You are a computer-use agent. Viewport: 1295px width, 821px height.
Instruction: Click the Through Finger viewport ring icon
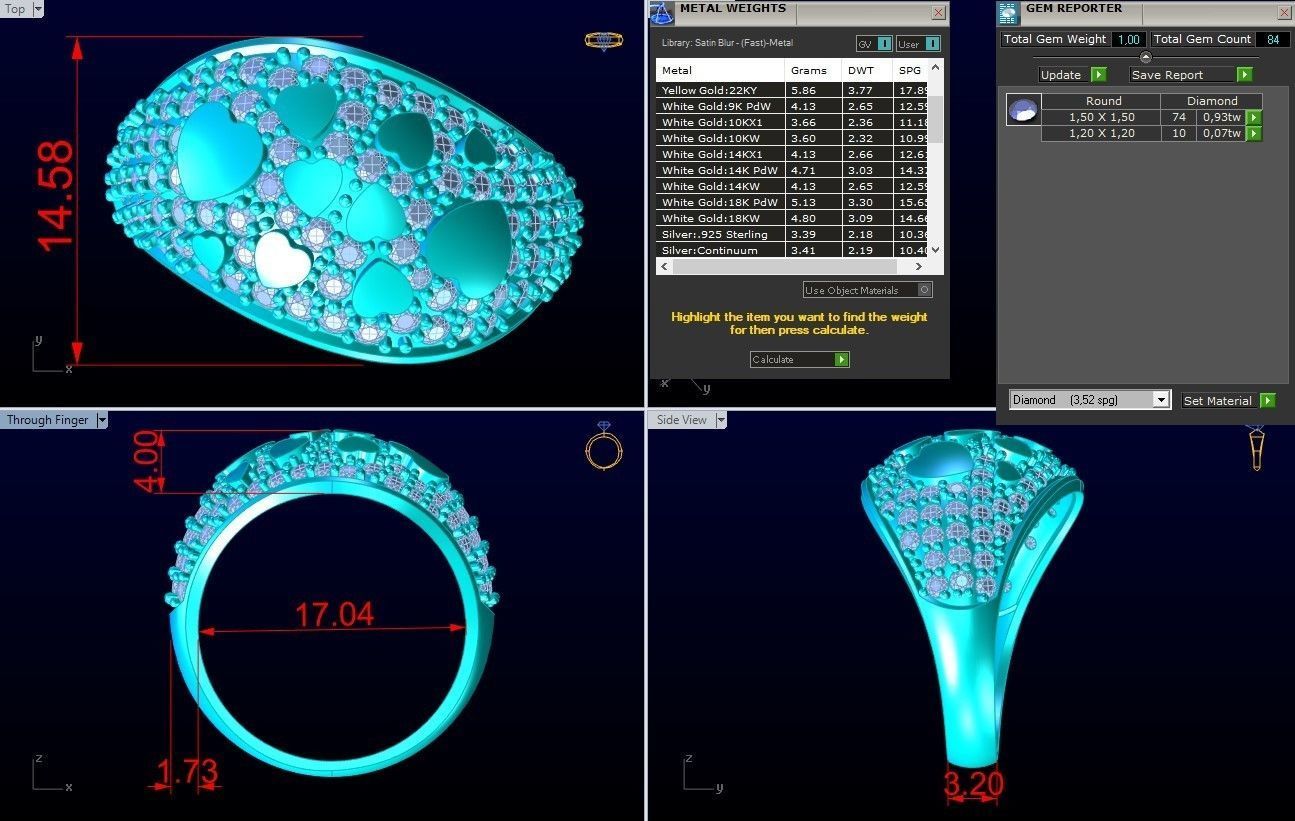click(x=604, y=446)
